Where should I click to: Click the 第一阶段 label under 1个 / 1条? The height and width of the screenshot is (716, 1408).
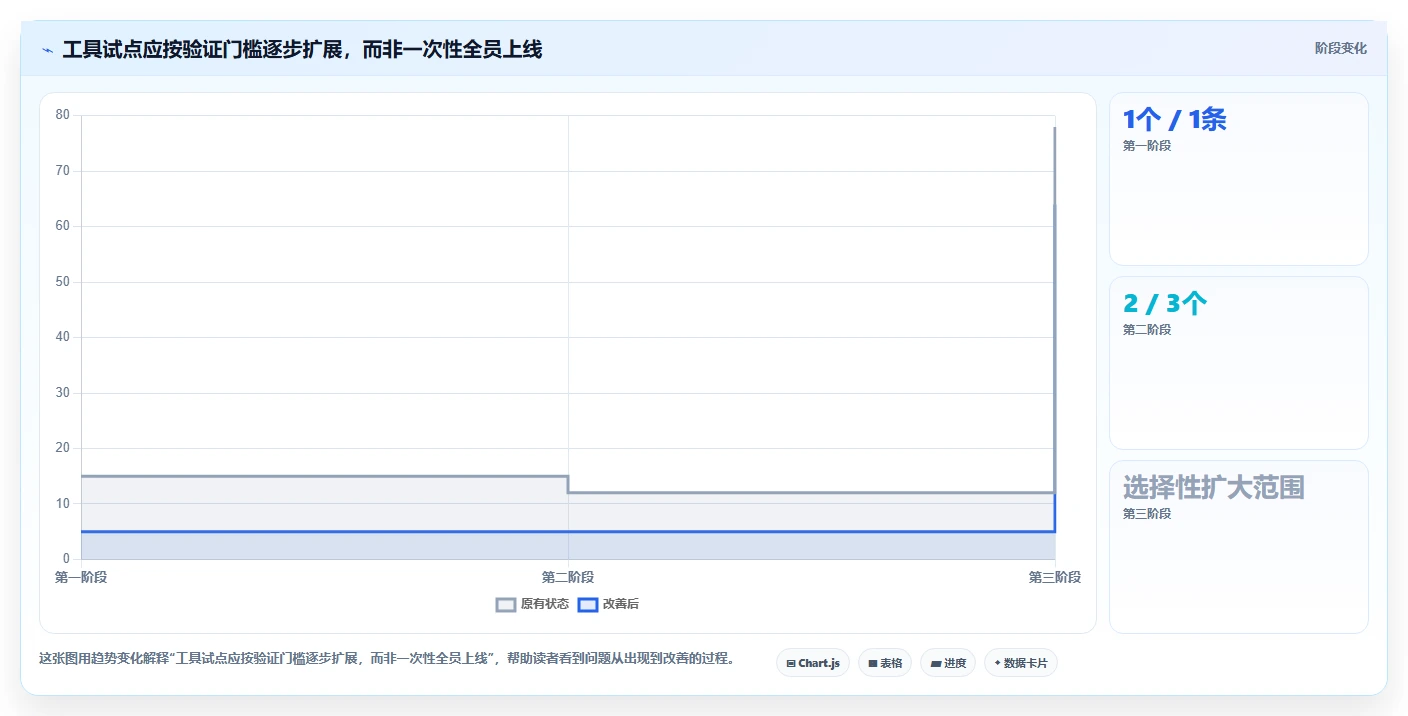click(x=1147, y=146)
